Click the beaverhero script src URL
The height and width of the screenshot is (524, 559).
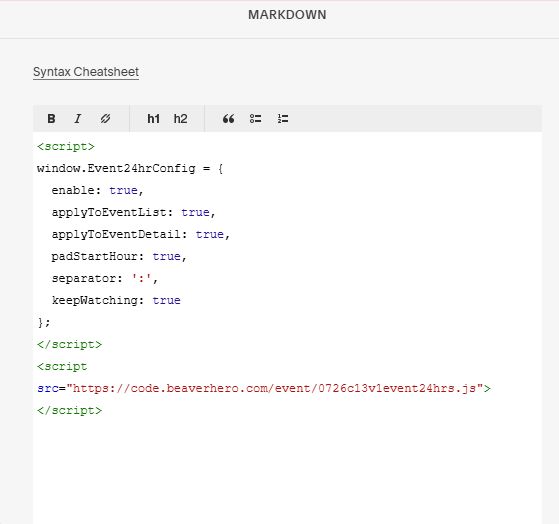[x=275, y=388]
